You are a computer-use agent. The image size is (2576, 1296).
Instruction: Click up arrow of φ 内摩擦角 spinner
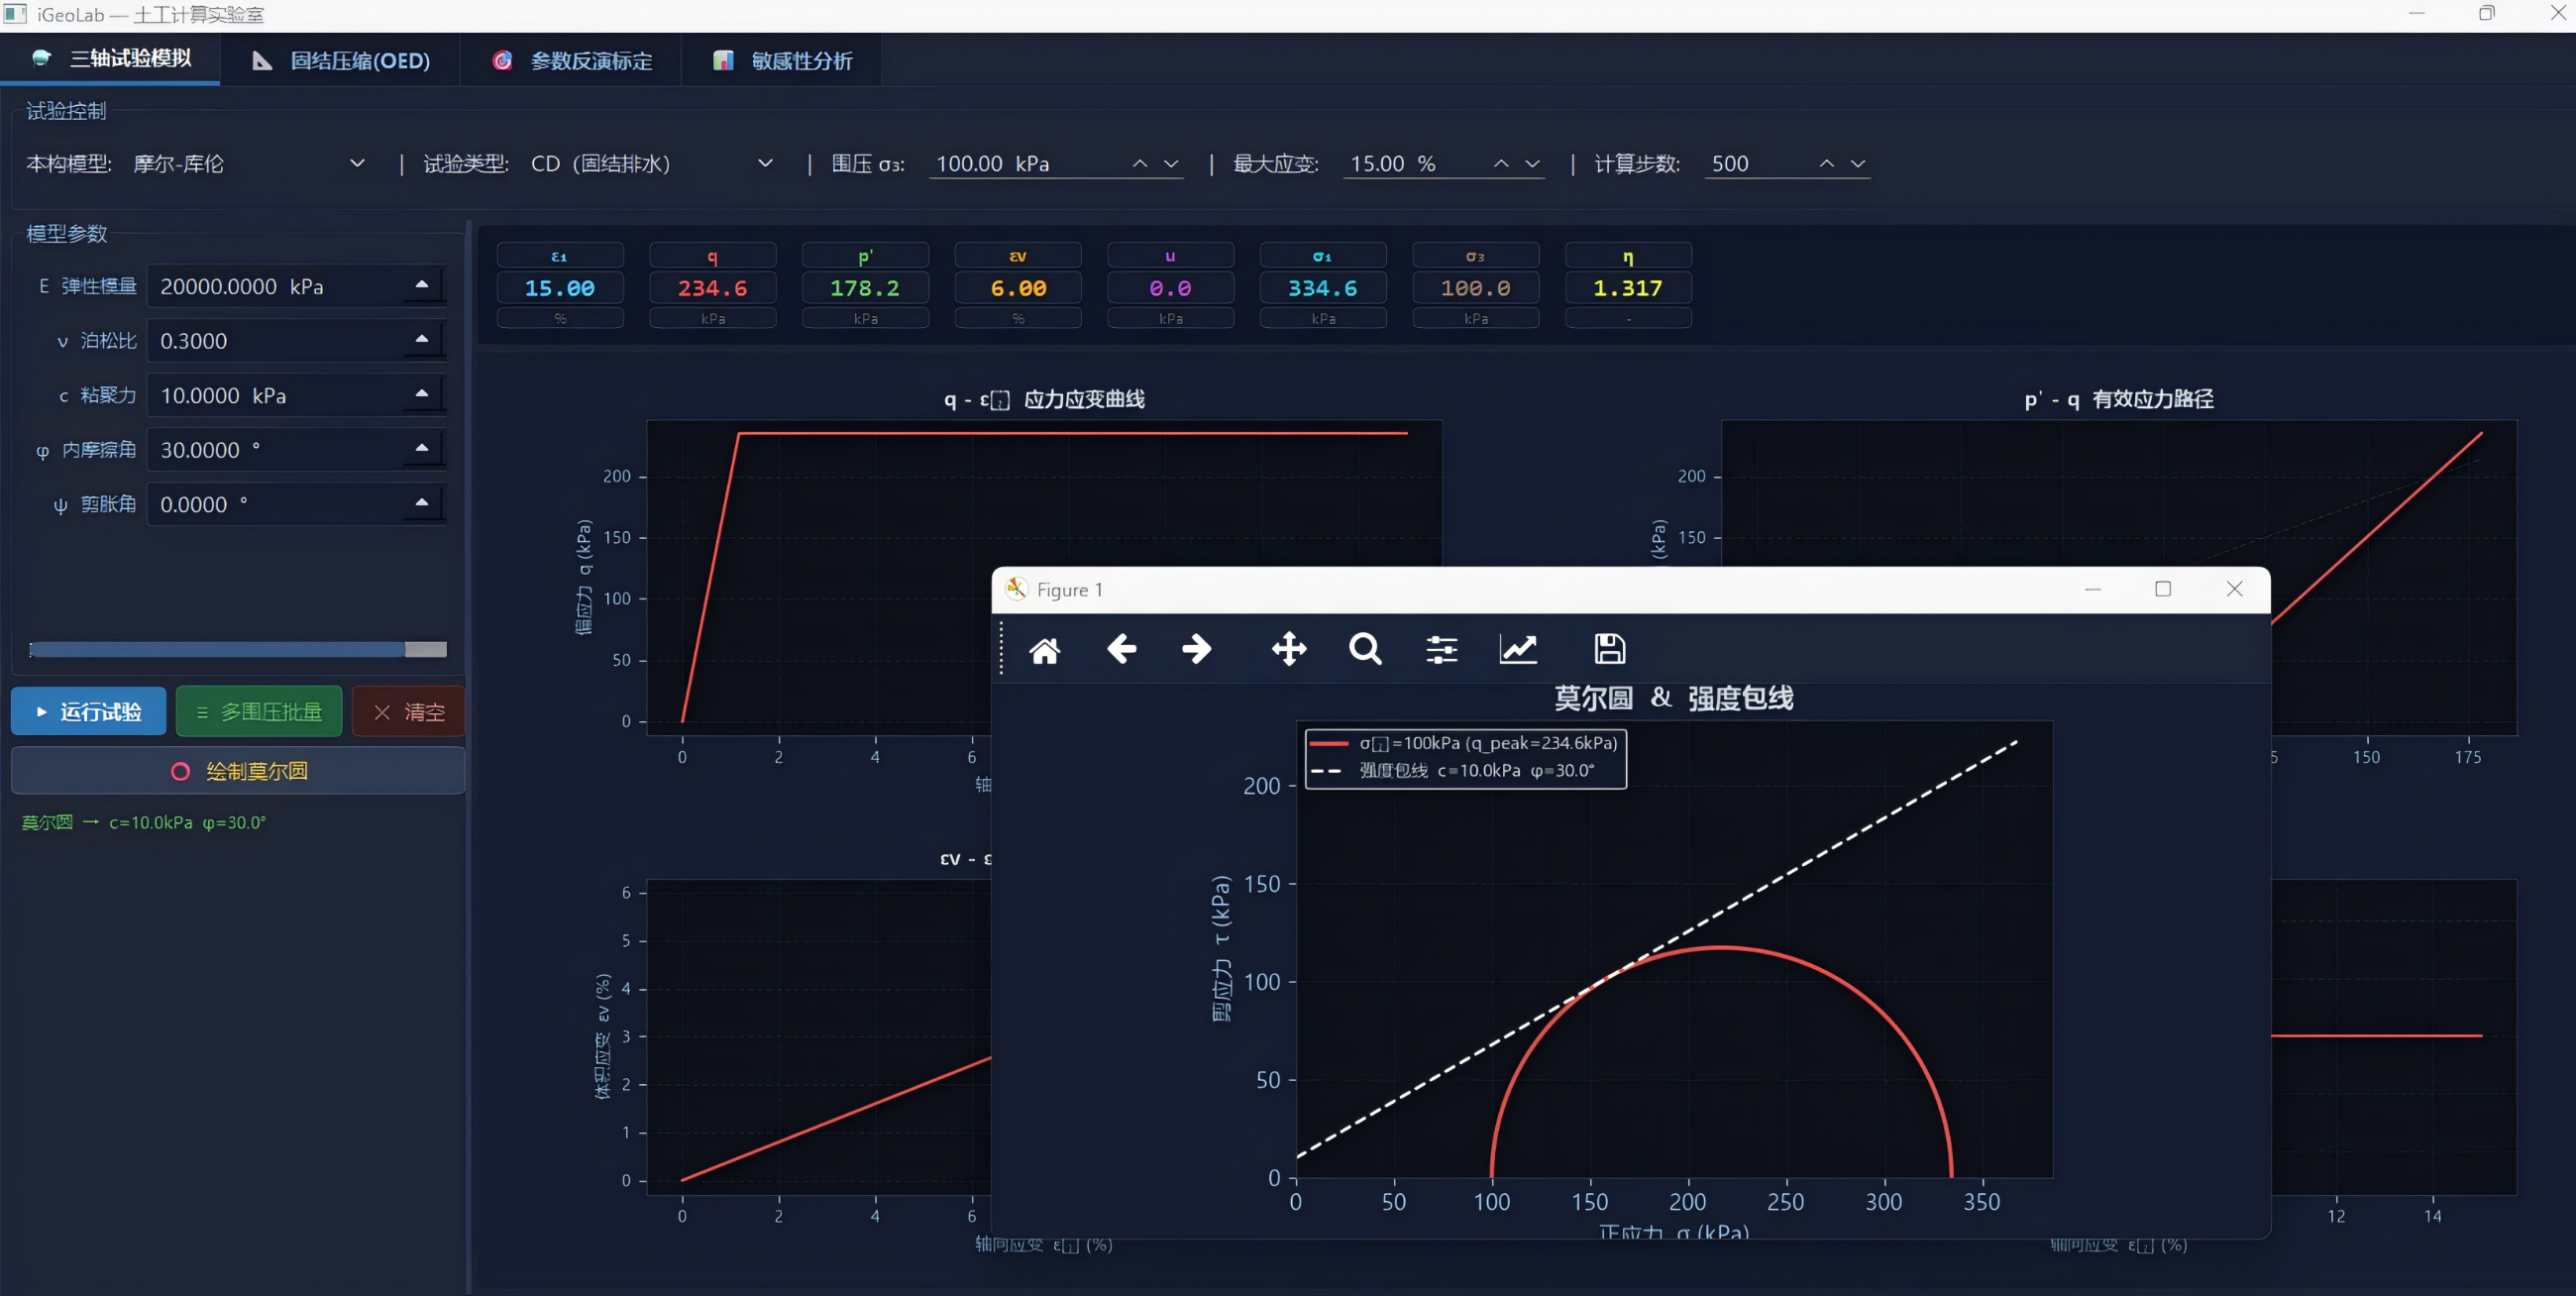[x=422, y=448]
